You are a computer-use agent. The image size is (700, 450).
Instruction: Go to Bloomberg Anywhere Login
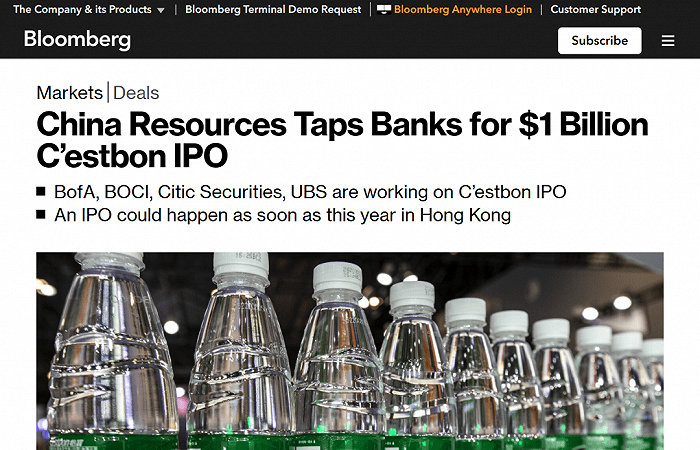463,9
